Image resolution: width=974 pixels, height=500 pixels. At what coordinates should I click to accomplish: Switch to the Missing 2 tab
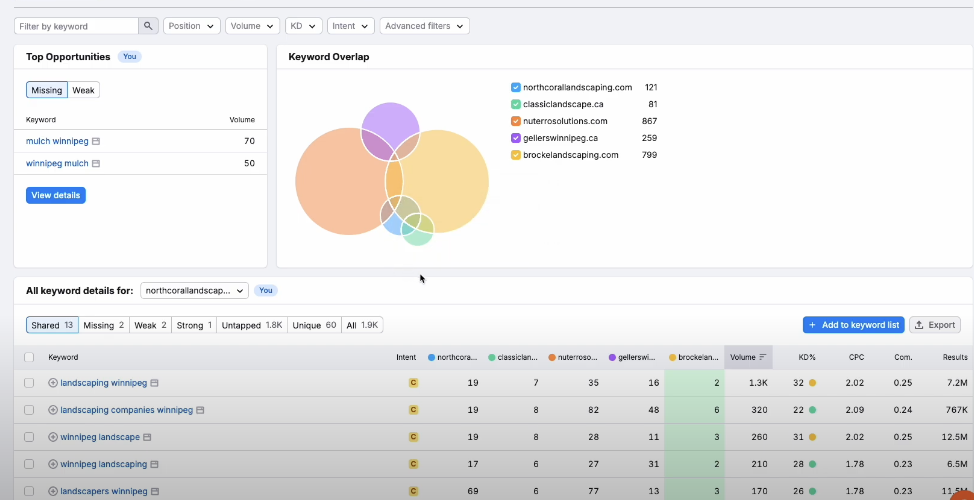pyautogui.click(x=104, y=325)
